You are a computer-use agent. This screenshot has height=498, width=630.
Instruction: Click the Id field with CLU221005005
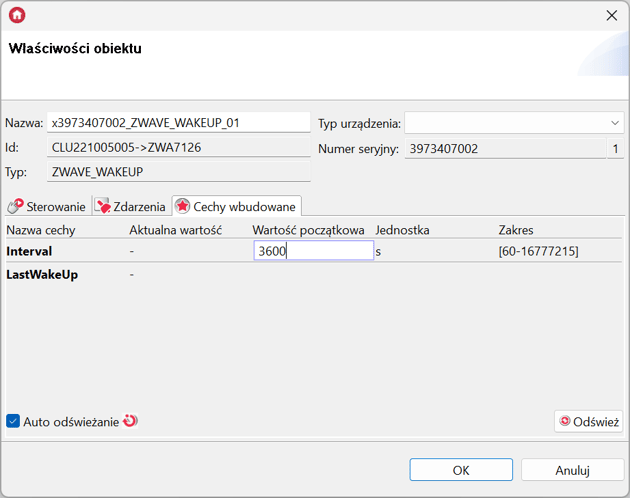click(178, 148)
